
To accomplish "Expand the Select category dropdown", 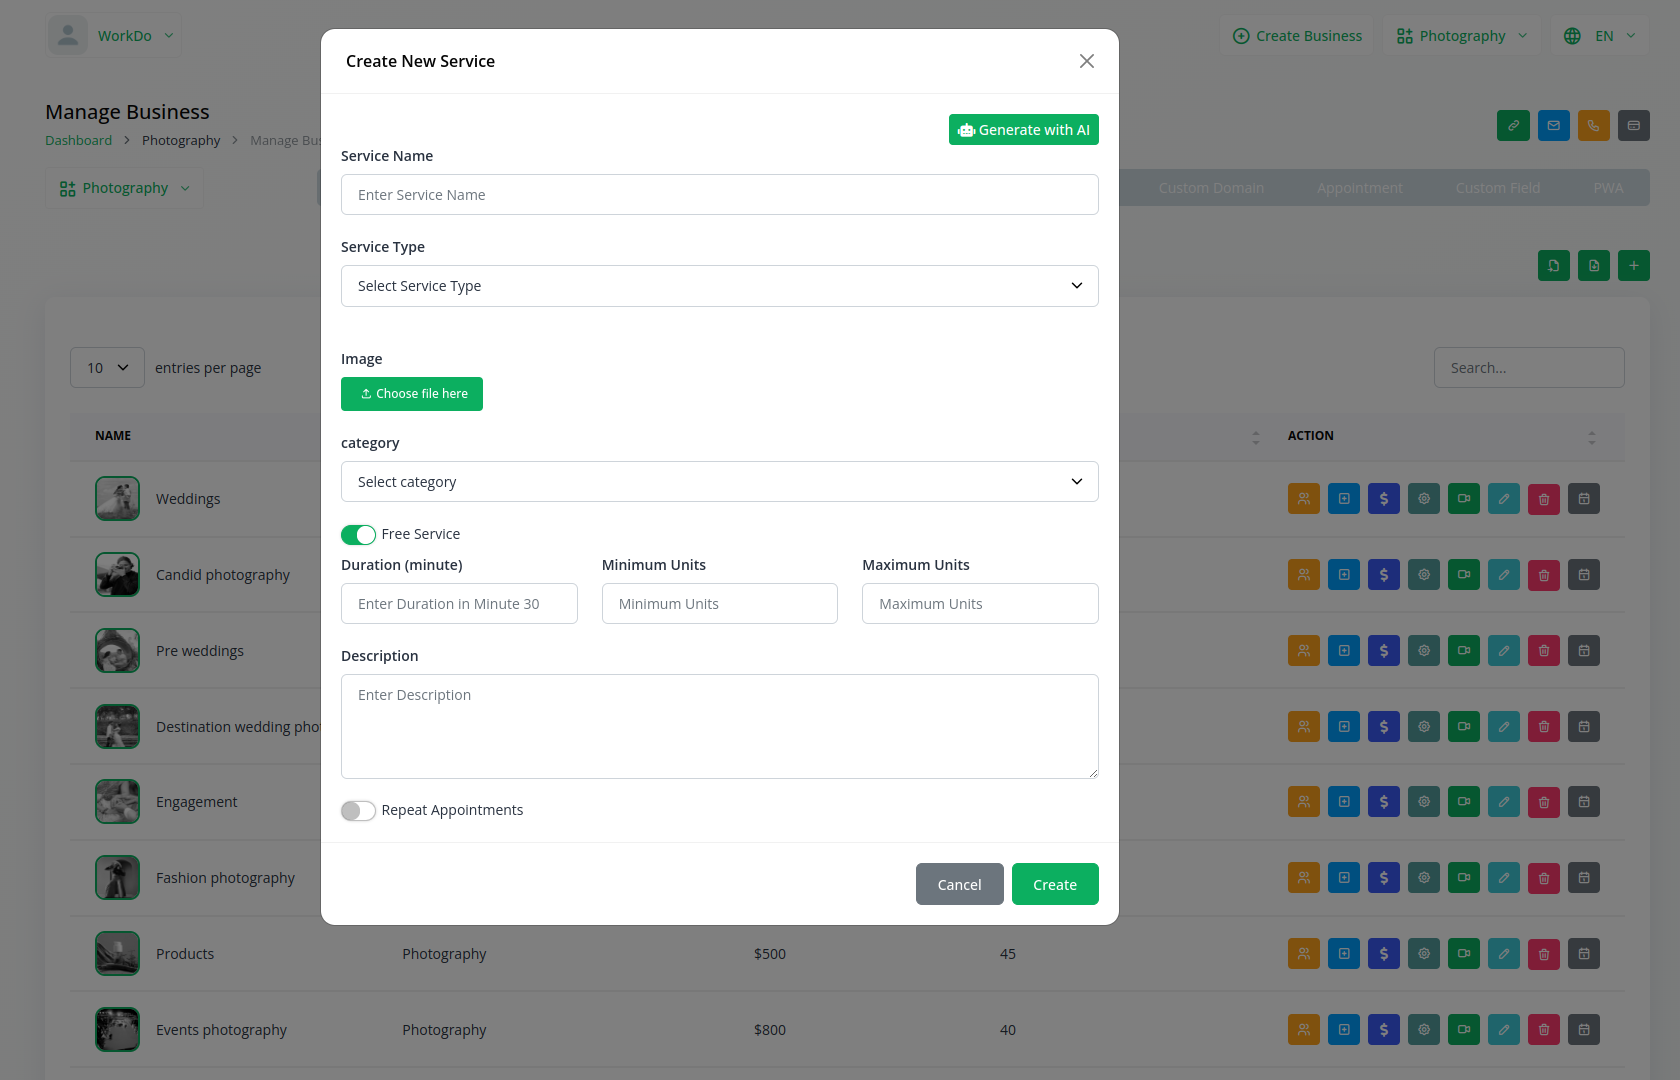I will [x=719, y=482].
